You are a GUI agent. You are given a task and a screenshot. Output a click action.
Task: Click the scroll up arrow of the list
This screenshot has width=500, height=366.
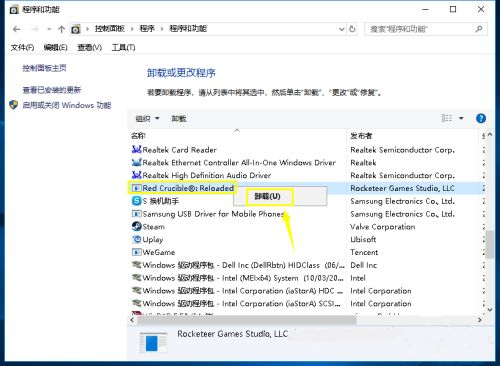pos(490,135)
